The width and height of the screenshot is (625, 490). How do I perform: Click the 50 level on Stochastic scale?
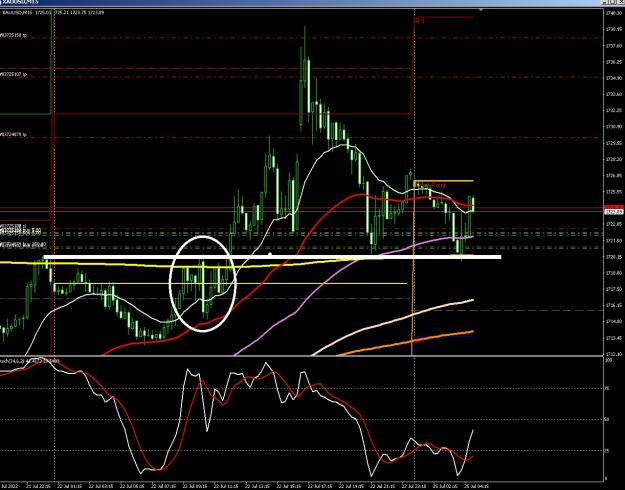607,420
